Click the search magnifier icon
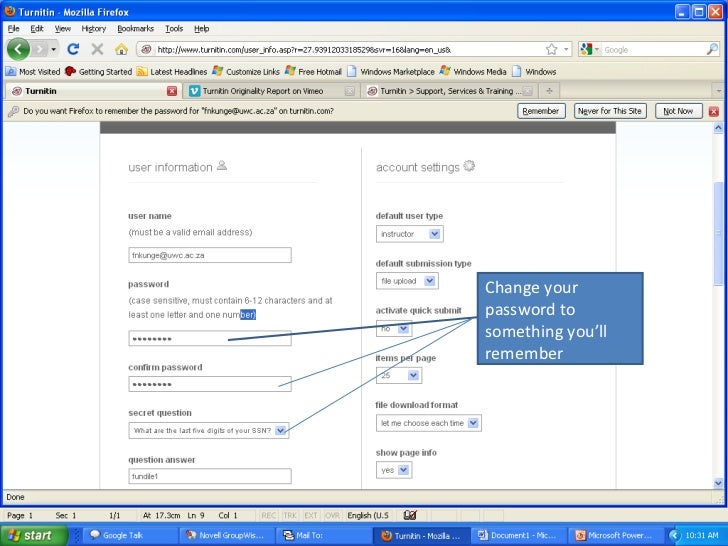This screenshot has width=728, height=546. pos(712,49)
